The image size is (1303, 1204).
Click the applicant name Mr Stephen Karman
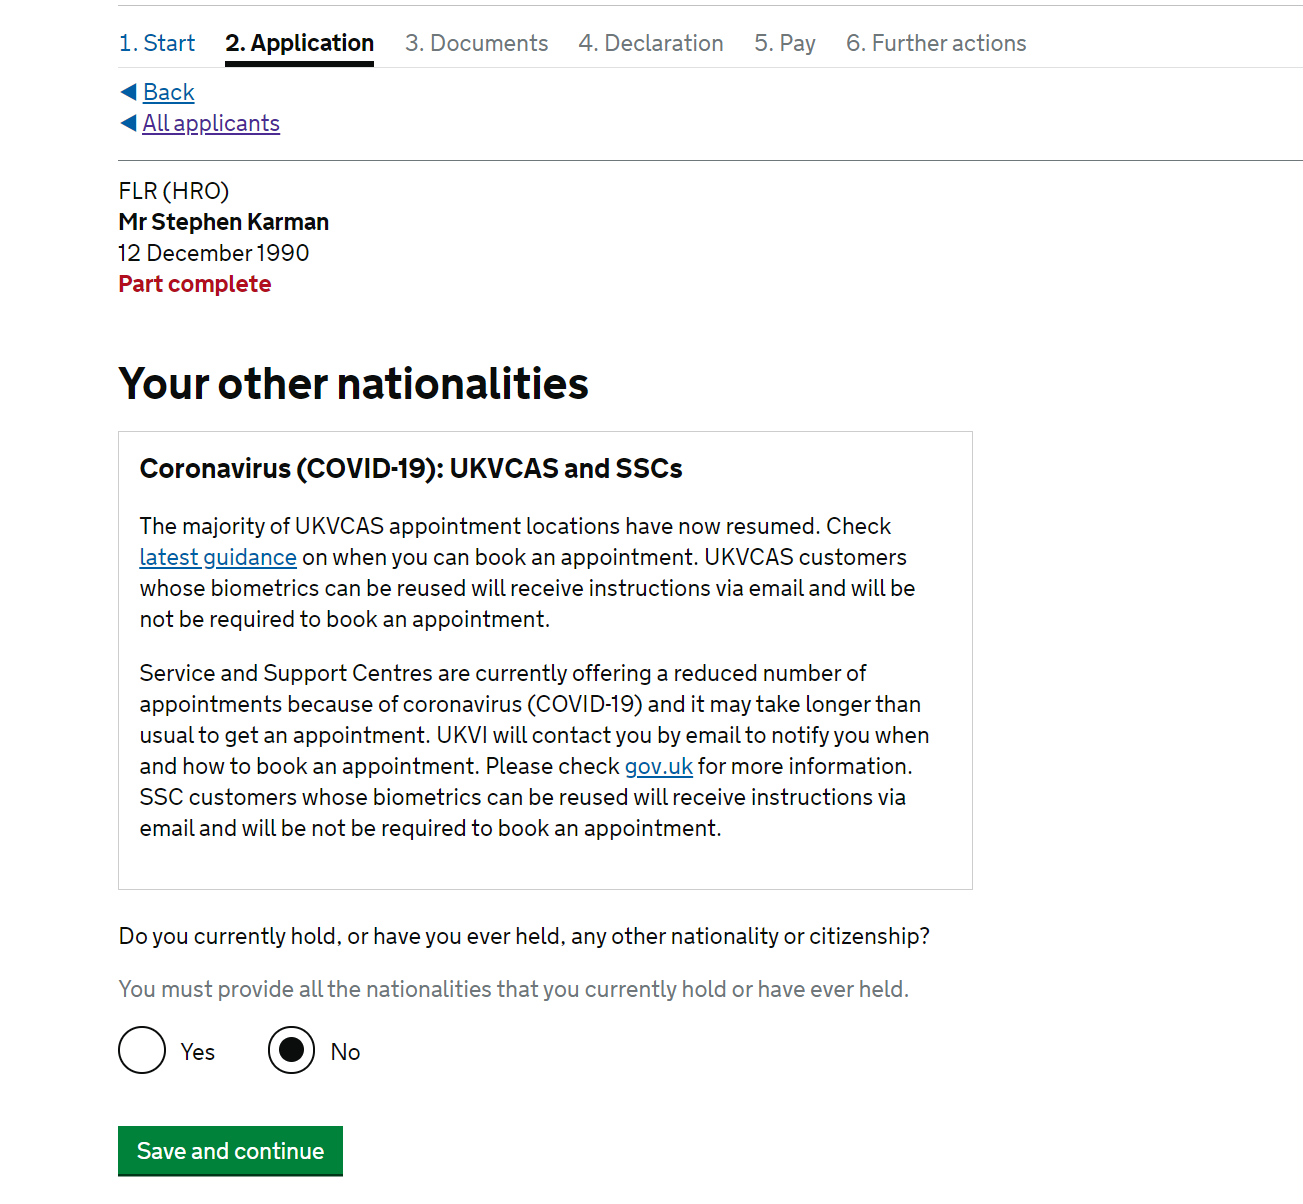[x=224, y=222]
